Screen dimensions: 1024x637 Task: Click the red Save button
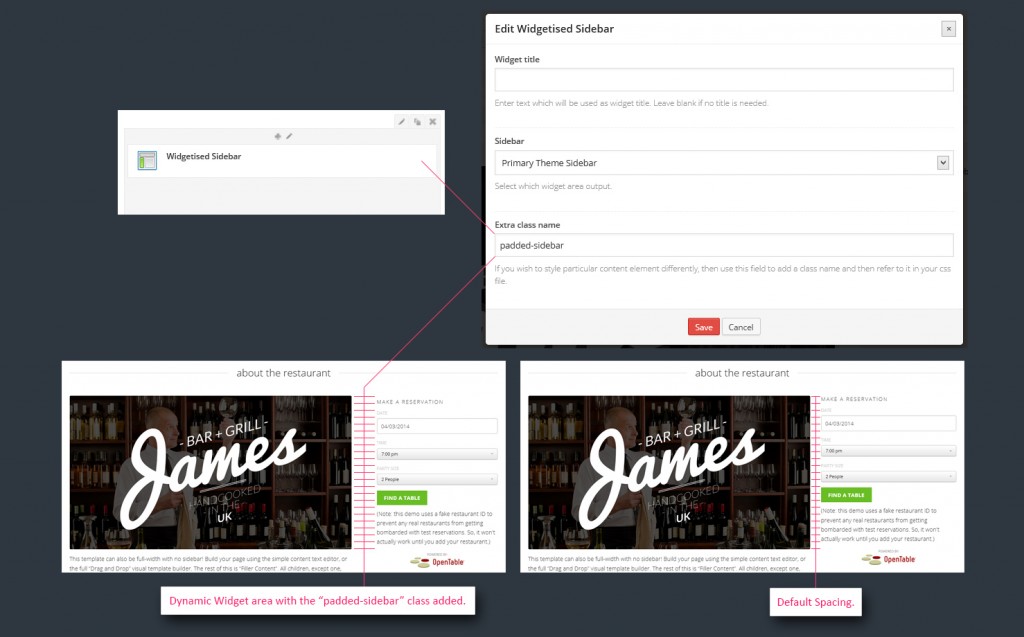703,327
